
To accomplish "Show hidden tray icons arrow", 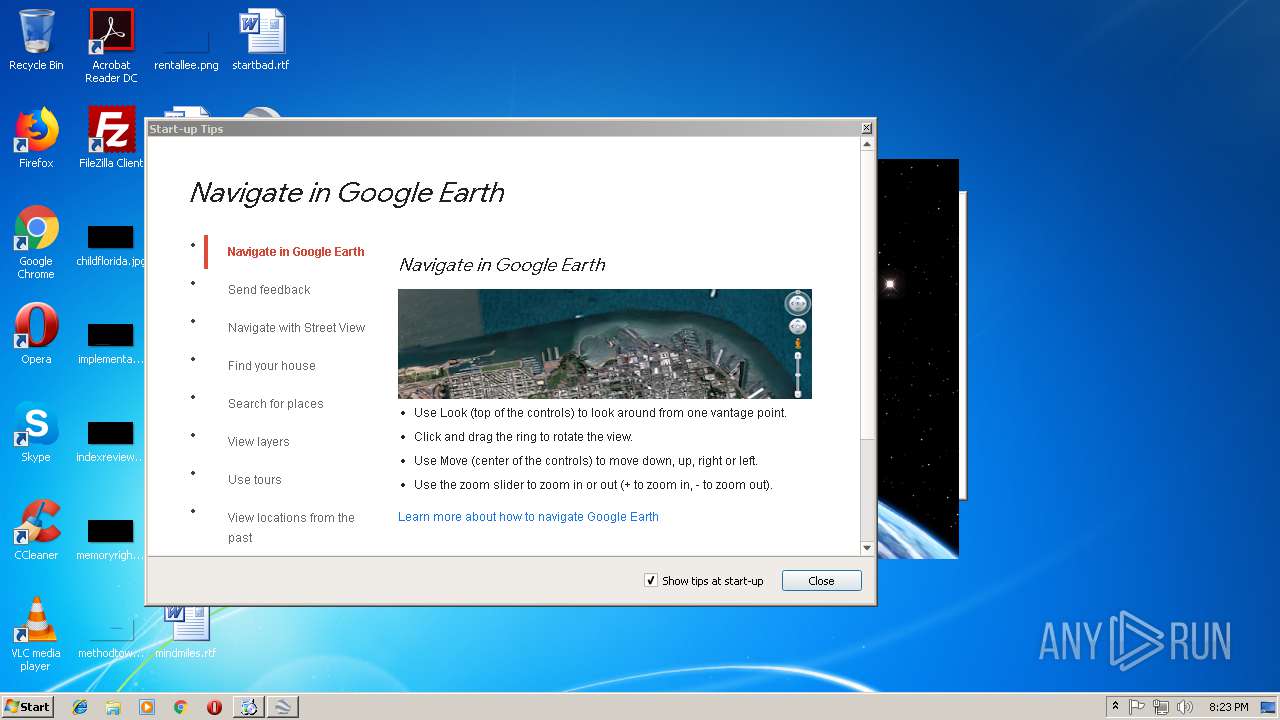I will 1115,707.
